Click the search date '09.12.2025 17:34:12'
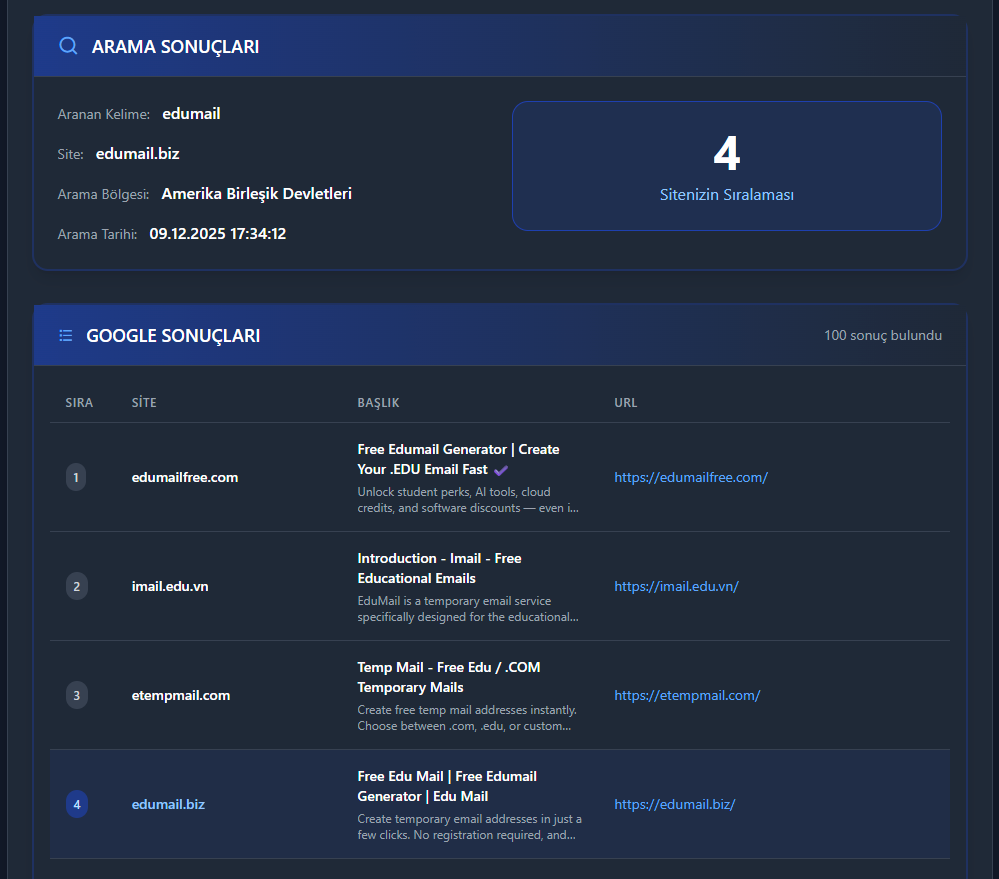This screenshot has width=999, height=879. [x=217, y=234]
